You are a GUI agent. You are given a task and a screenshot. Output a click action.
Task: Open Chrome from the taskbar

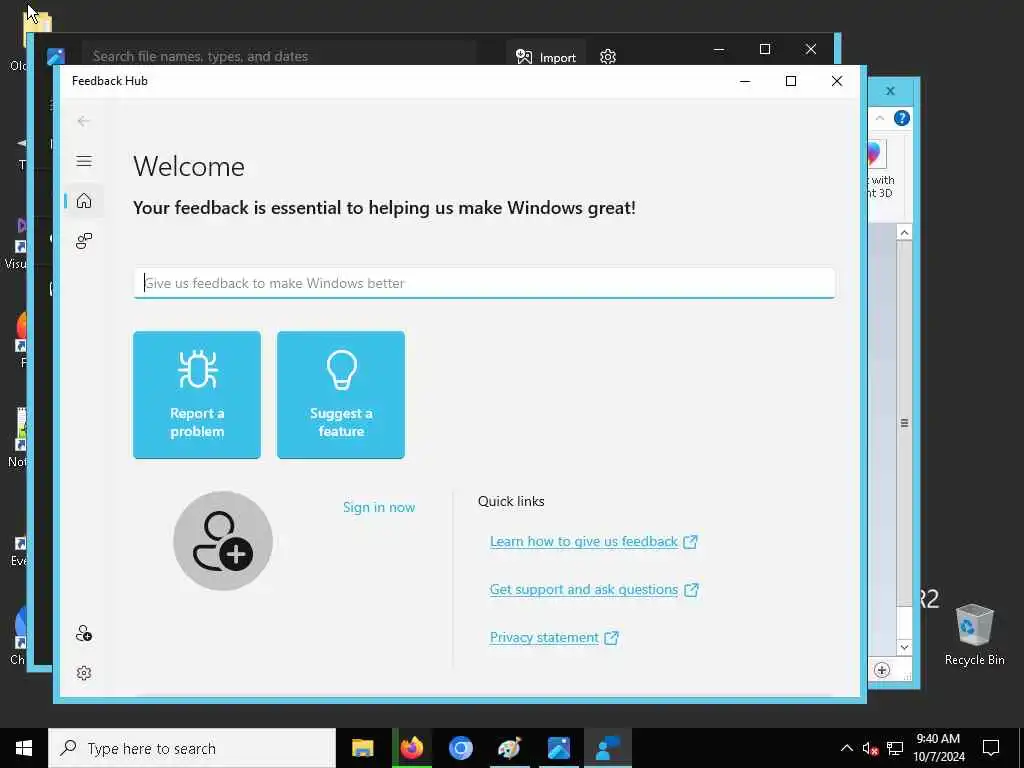tap(461, 748)
